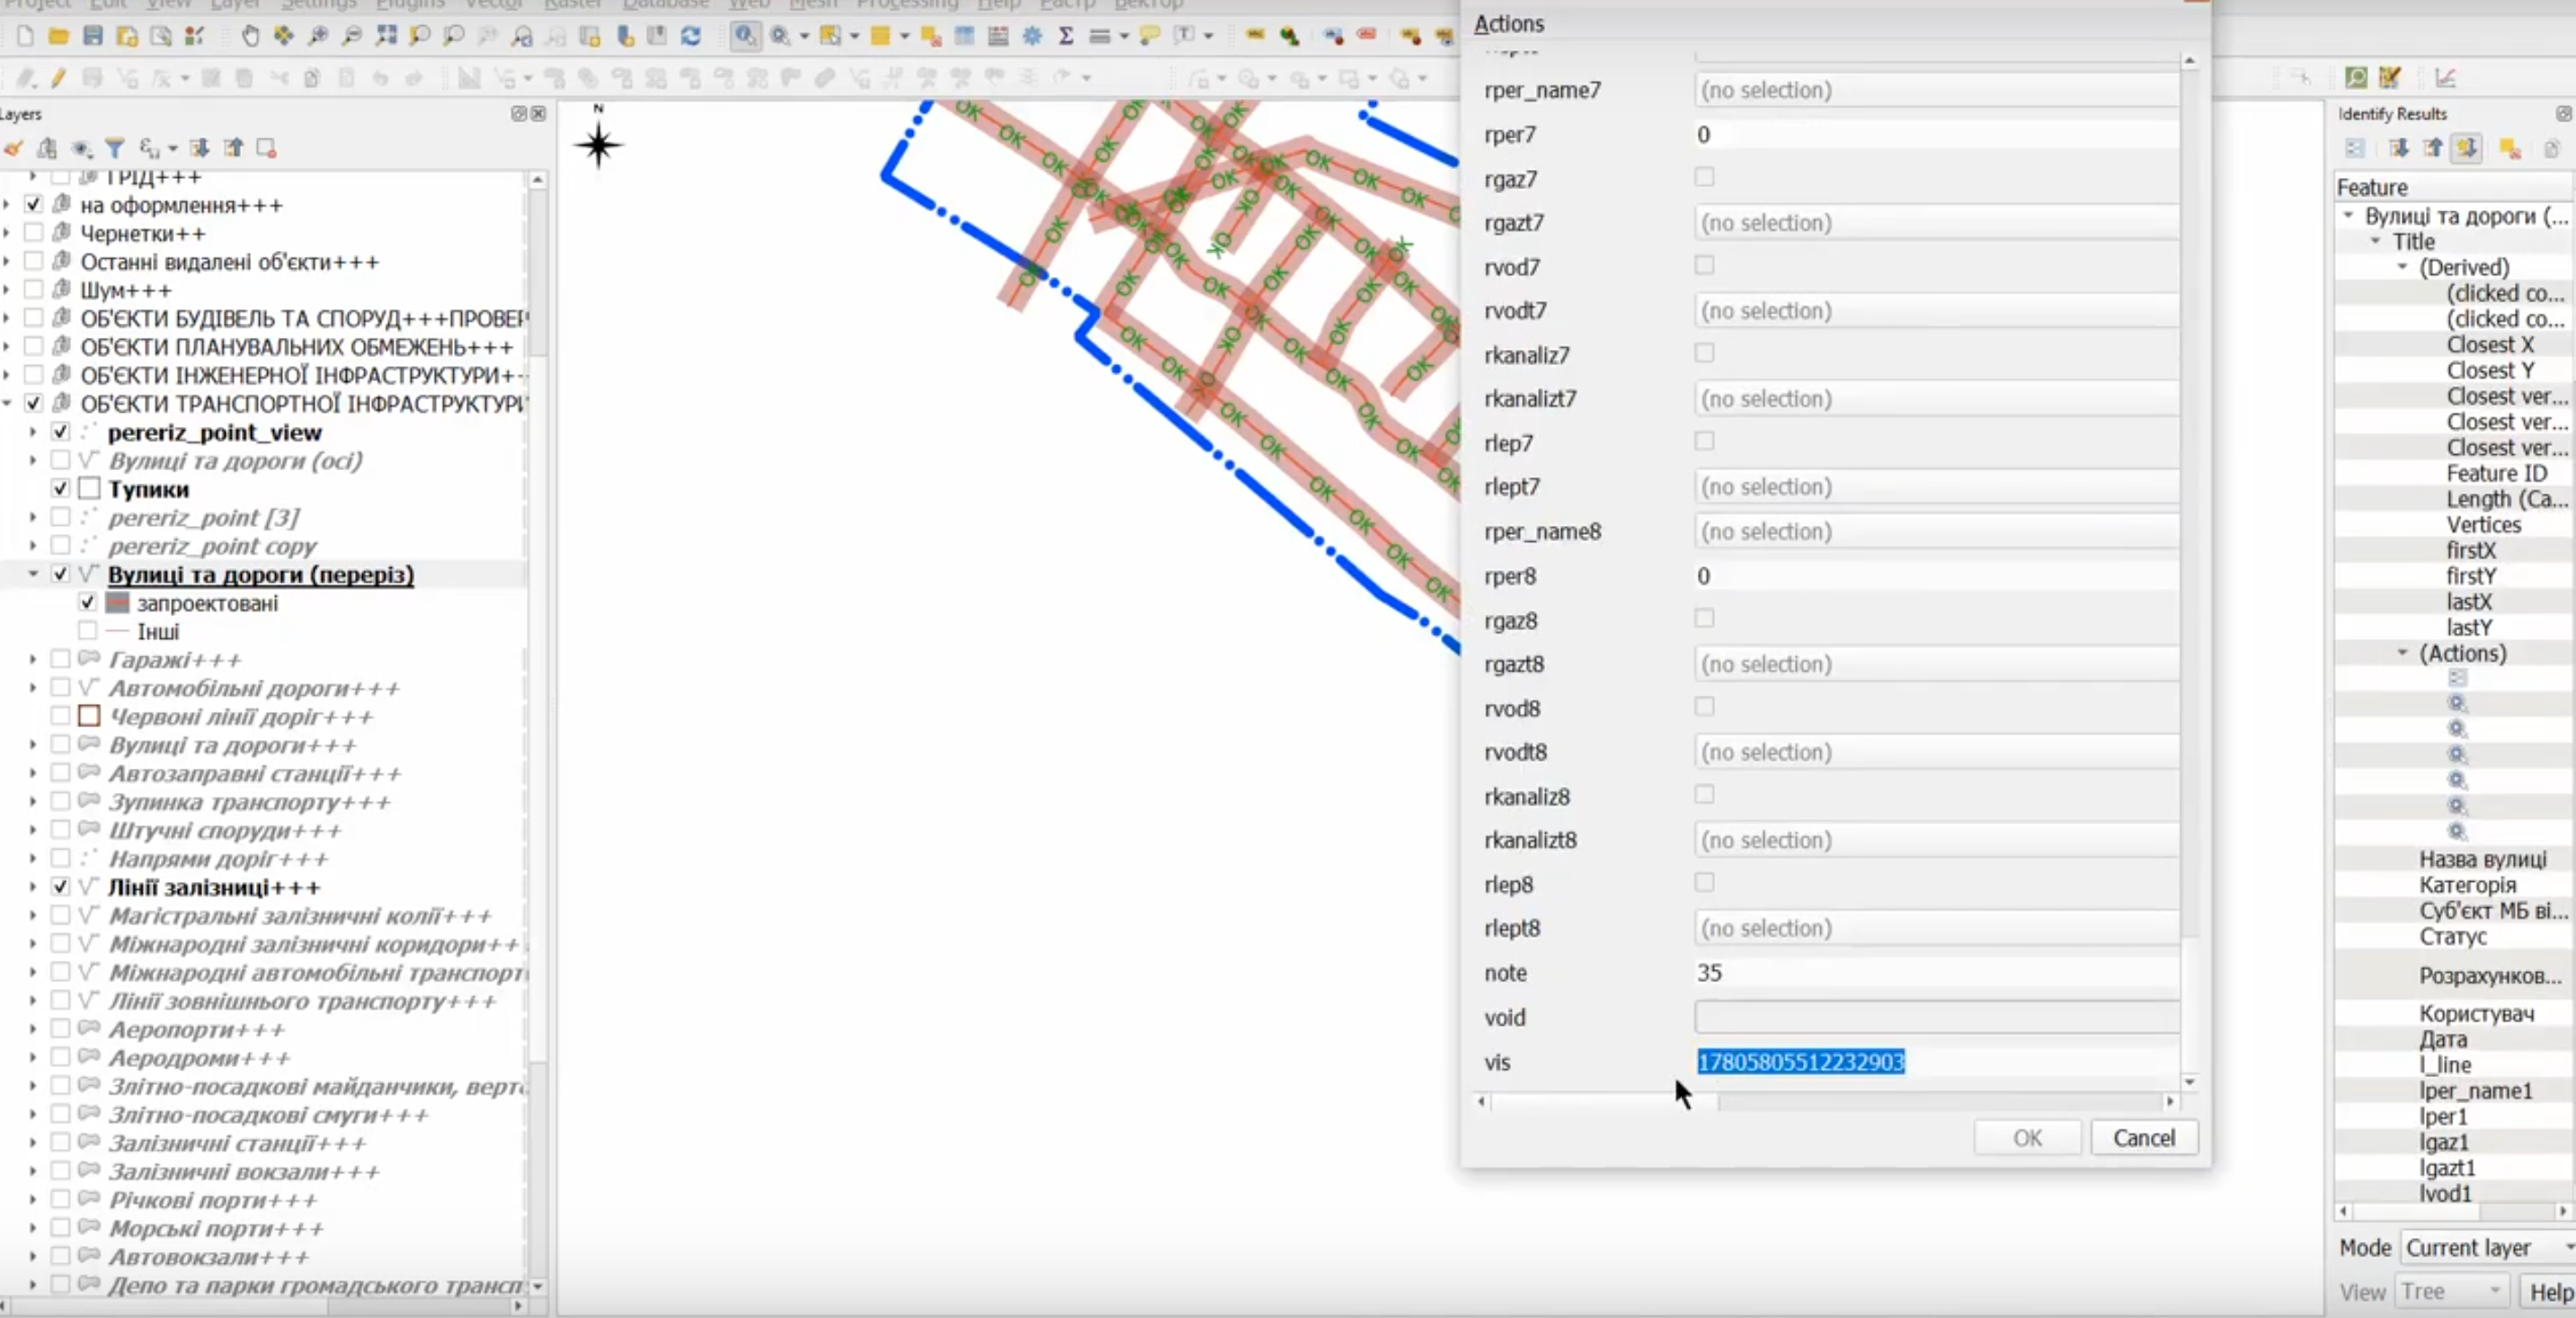Screen dimensions: 2576x1318
Task: Click the rper7 value field
Action: pos(1937,135)
